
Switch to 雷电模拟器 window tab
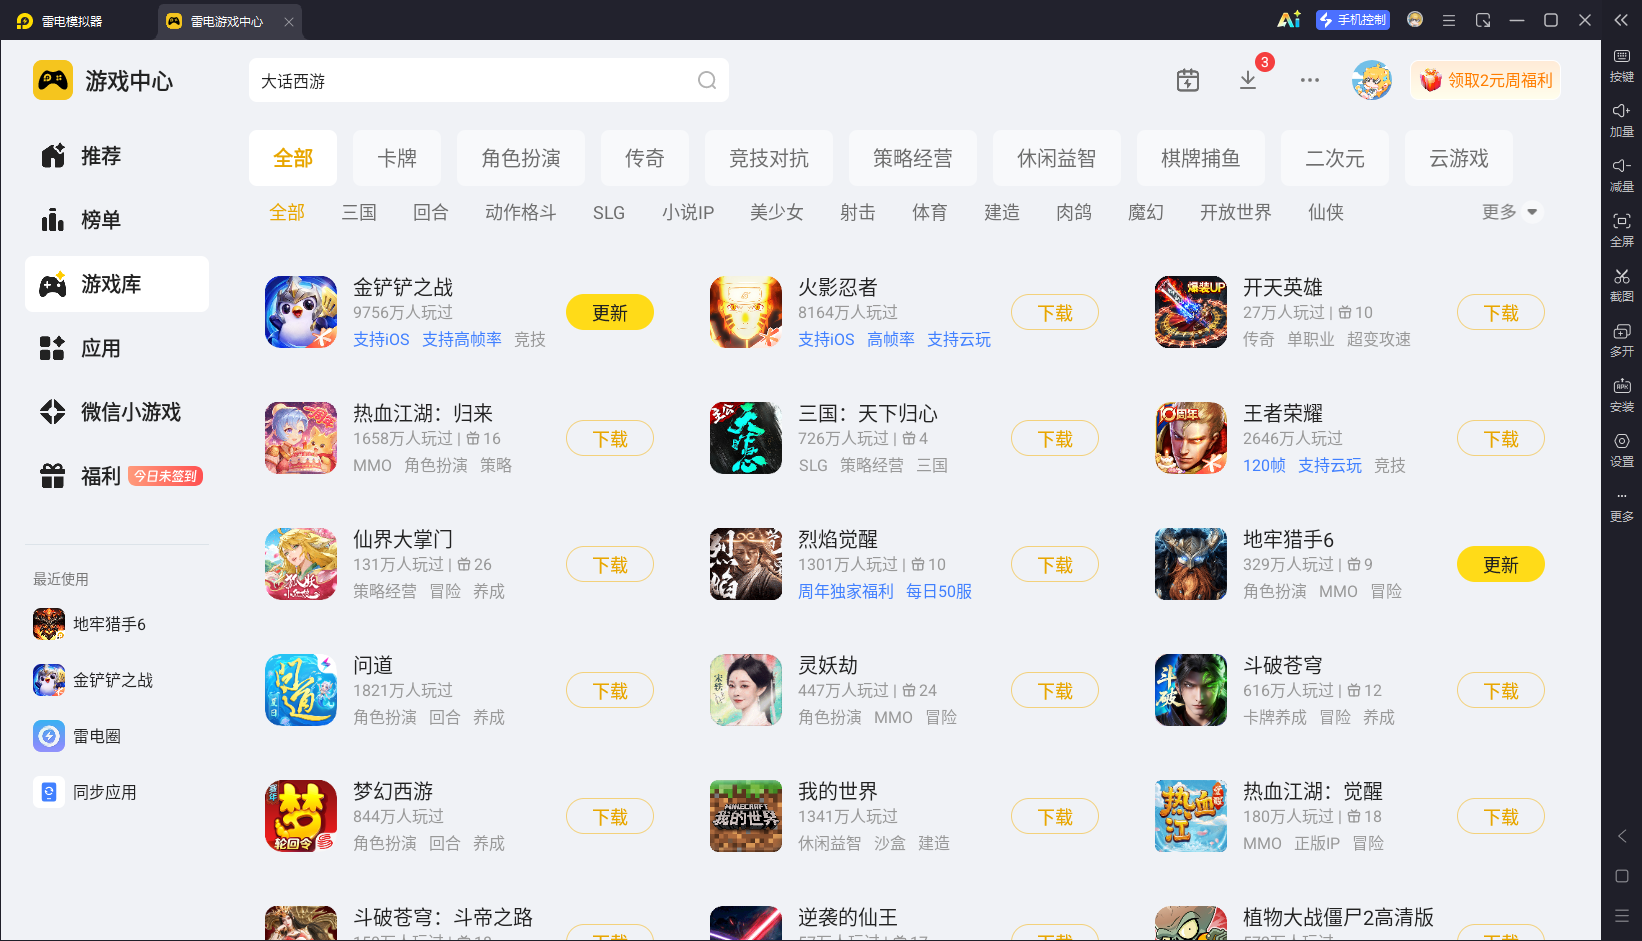(61, 21)
